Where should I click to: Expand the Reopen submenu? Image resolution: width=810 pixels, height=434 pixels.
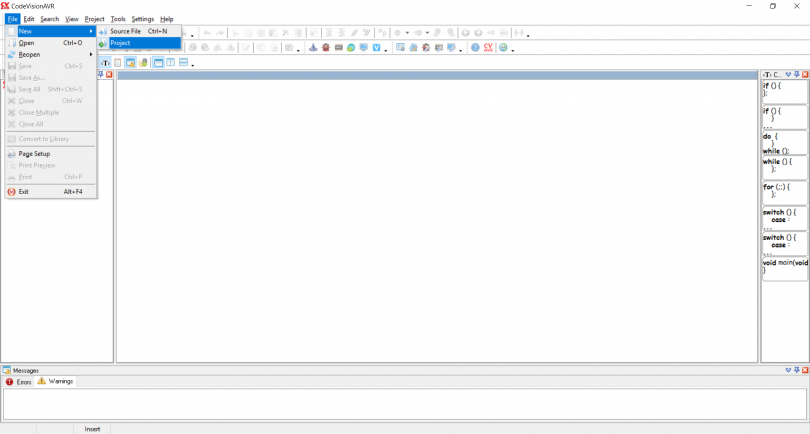(x=30, y=54)
